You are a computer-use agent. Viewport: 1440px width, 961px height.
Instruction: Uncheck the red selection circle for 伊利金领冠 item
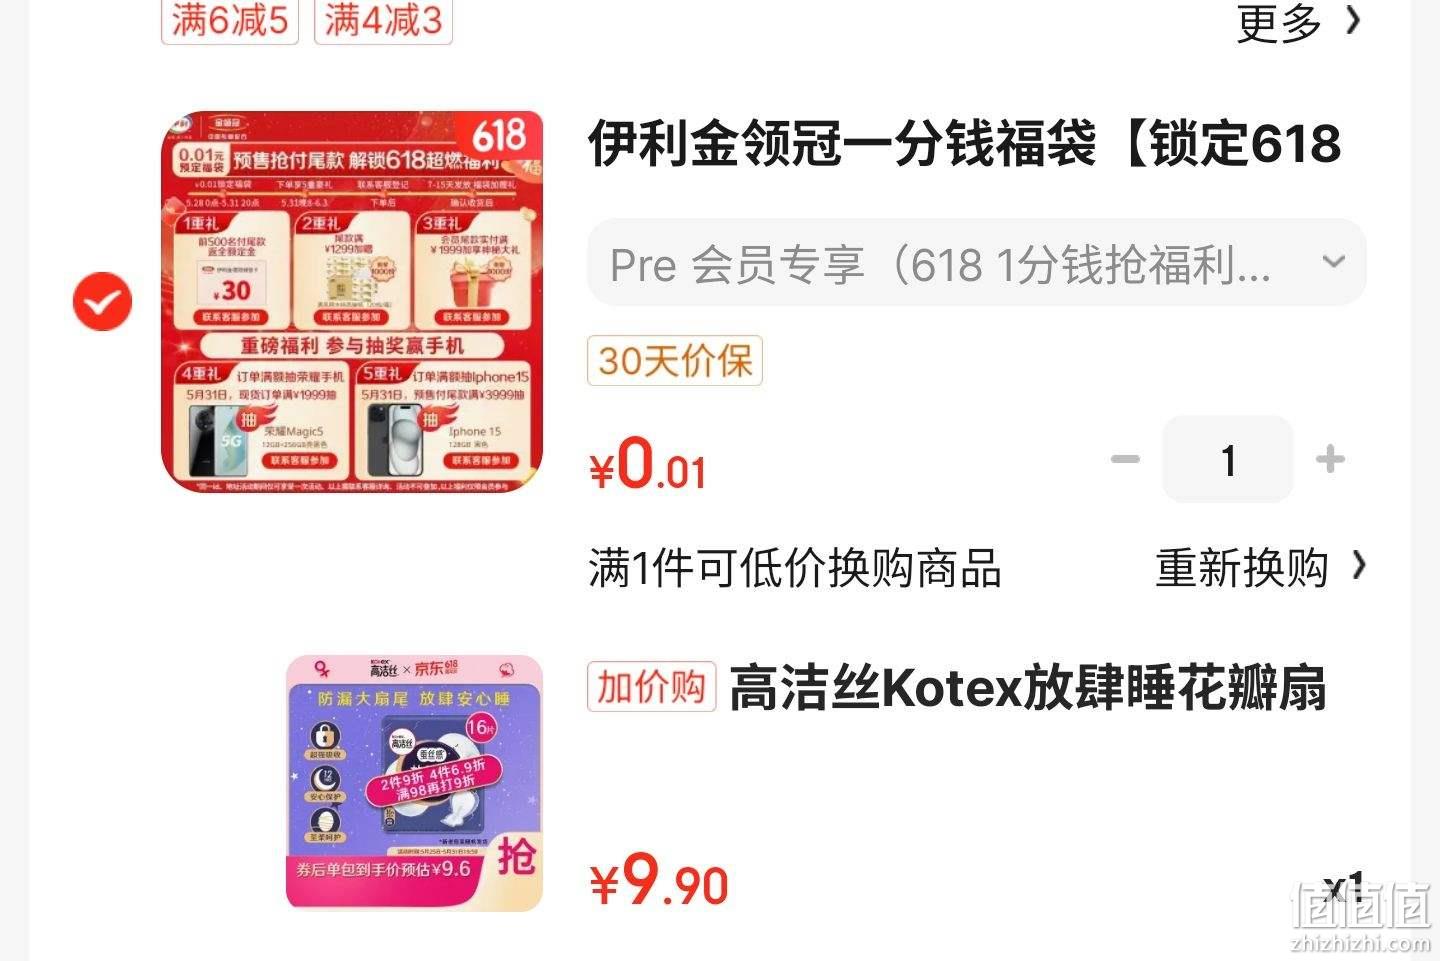point(102,301)
